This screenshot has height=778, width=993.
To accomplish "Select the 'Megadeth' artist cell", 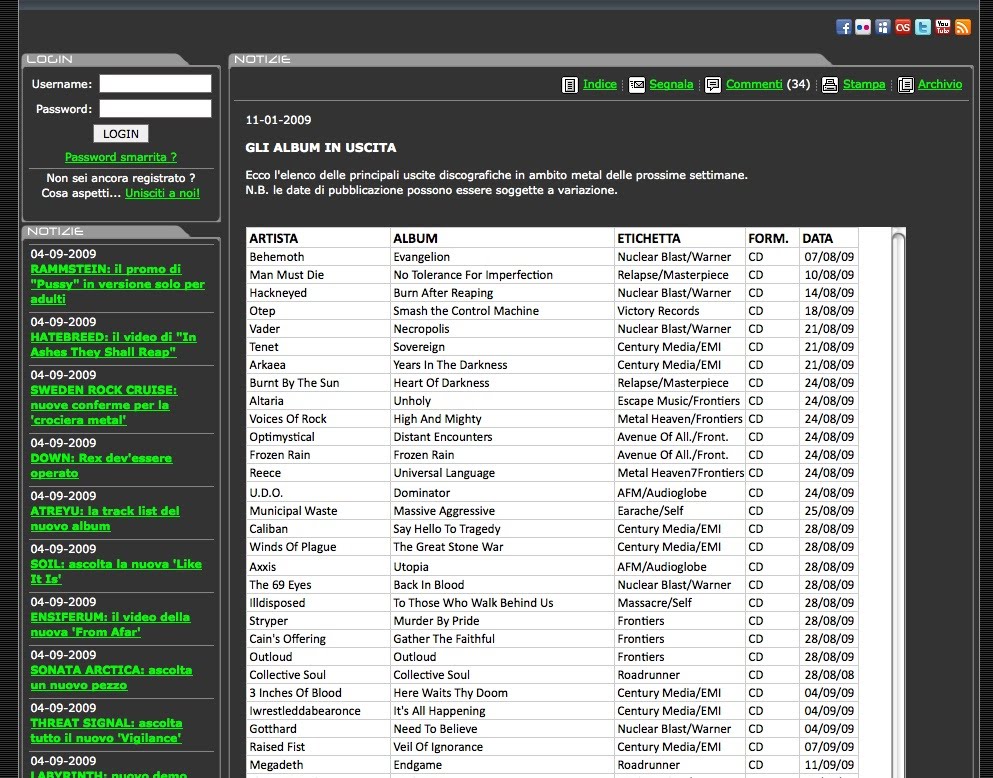I will click(318, 765).
